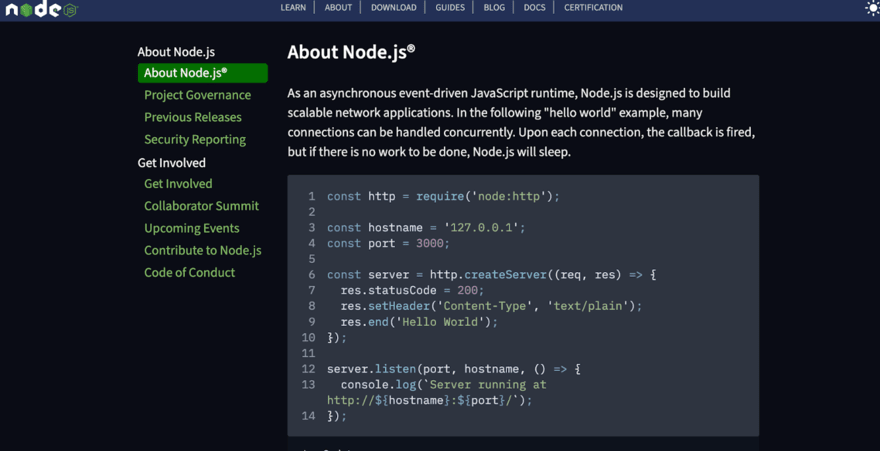Image resolution: width=880 pixels, height=451 pixels.
Task: Click code line with res.setHeader
Action: click(x=491, y=306)
